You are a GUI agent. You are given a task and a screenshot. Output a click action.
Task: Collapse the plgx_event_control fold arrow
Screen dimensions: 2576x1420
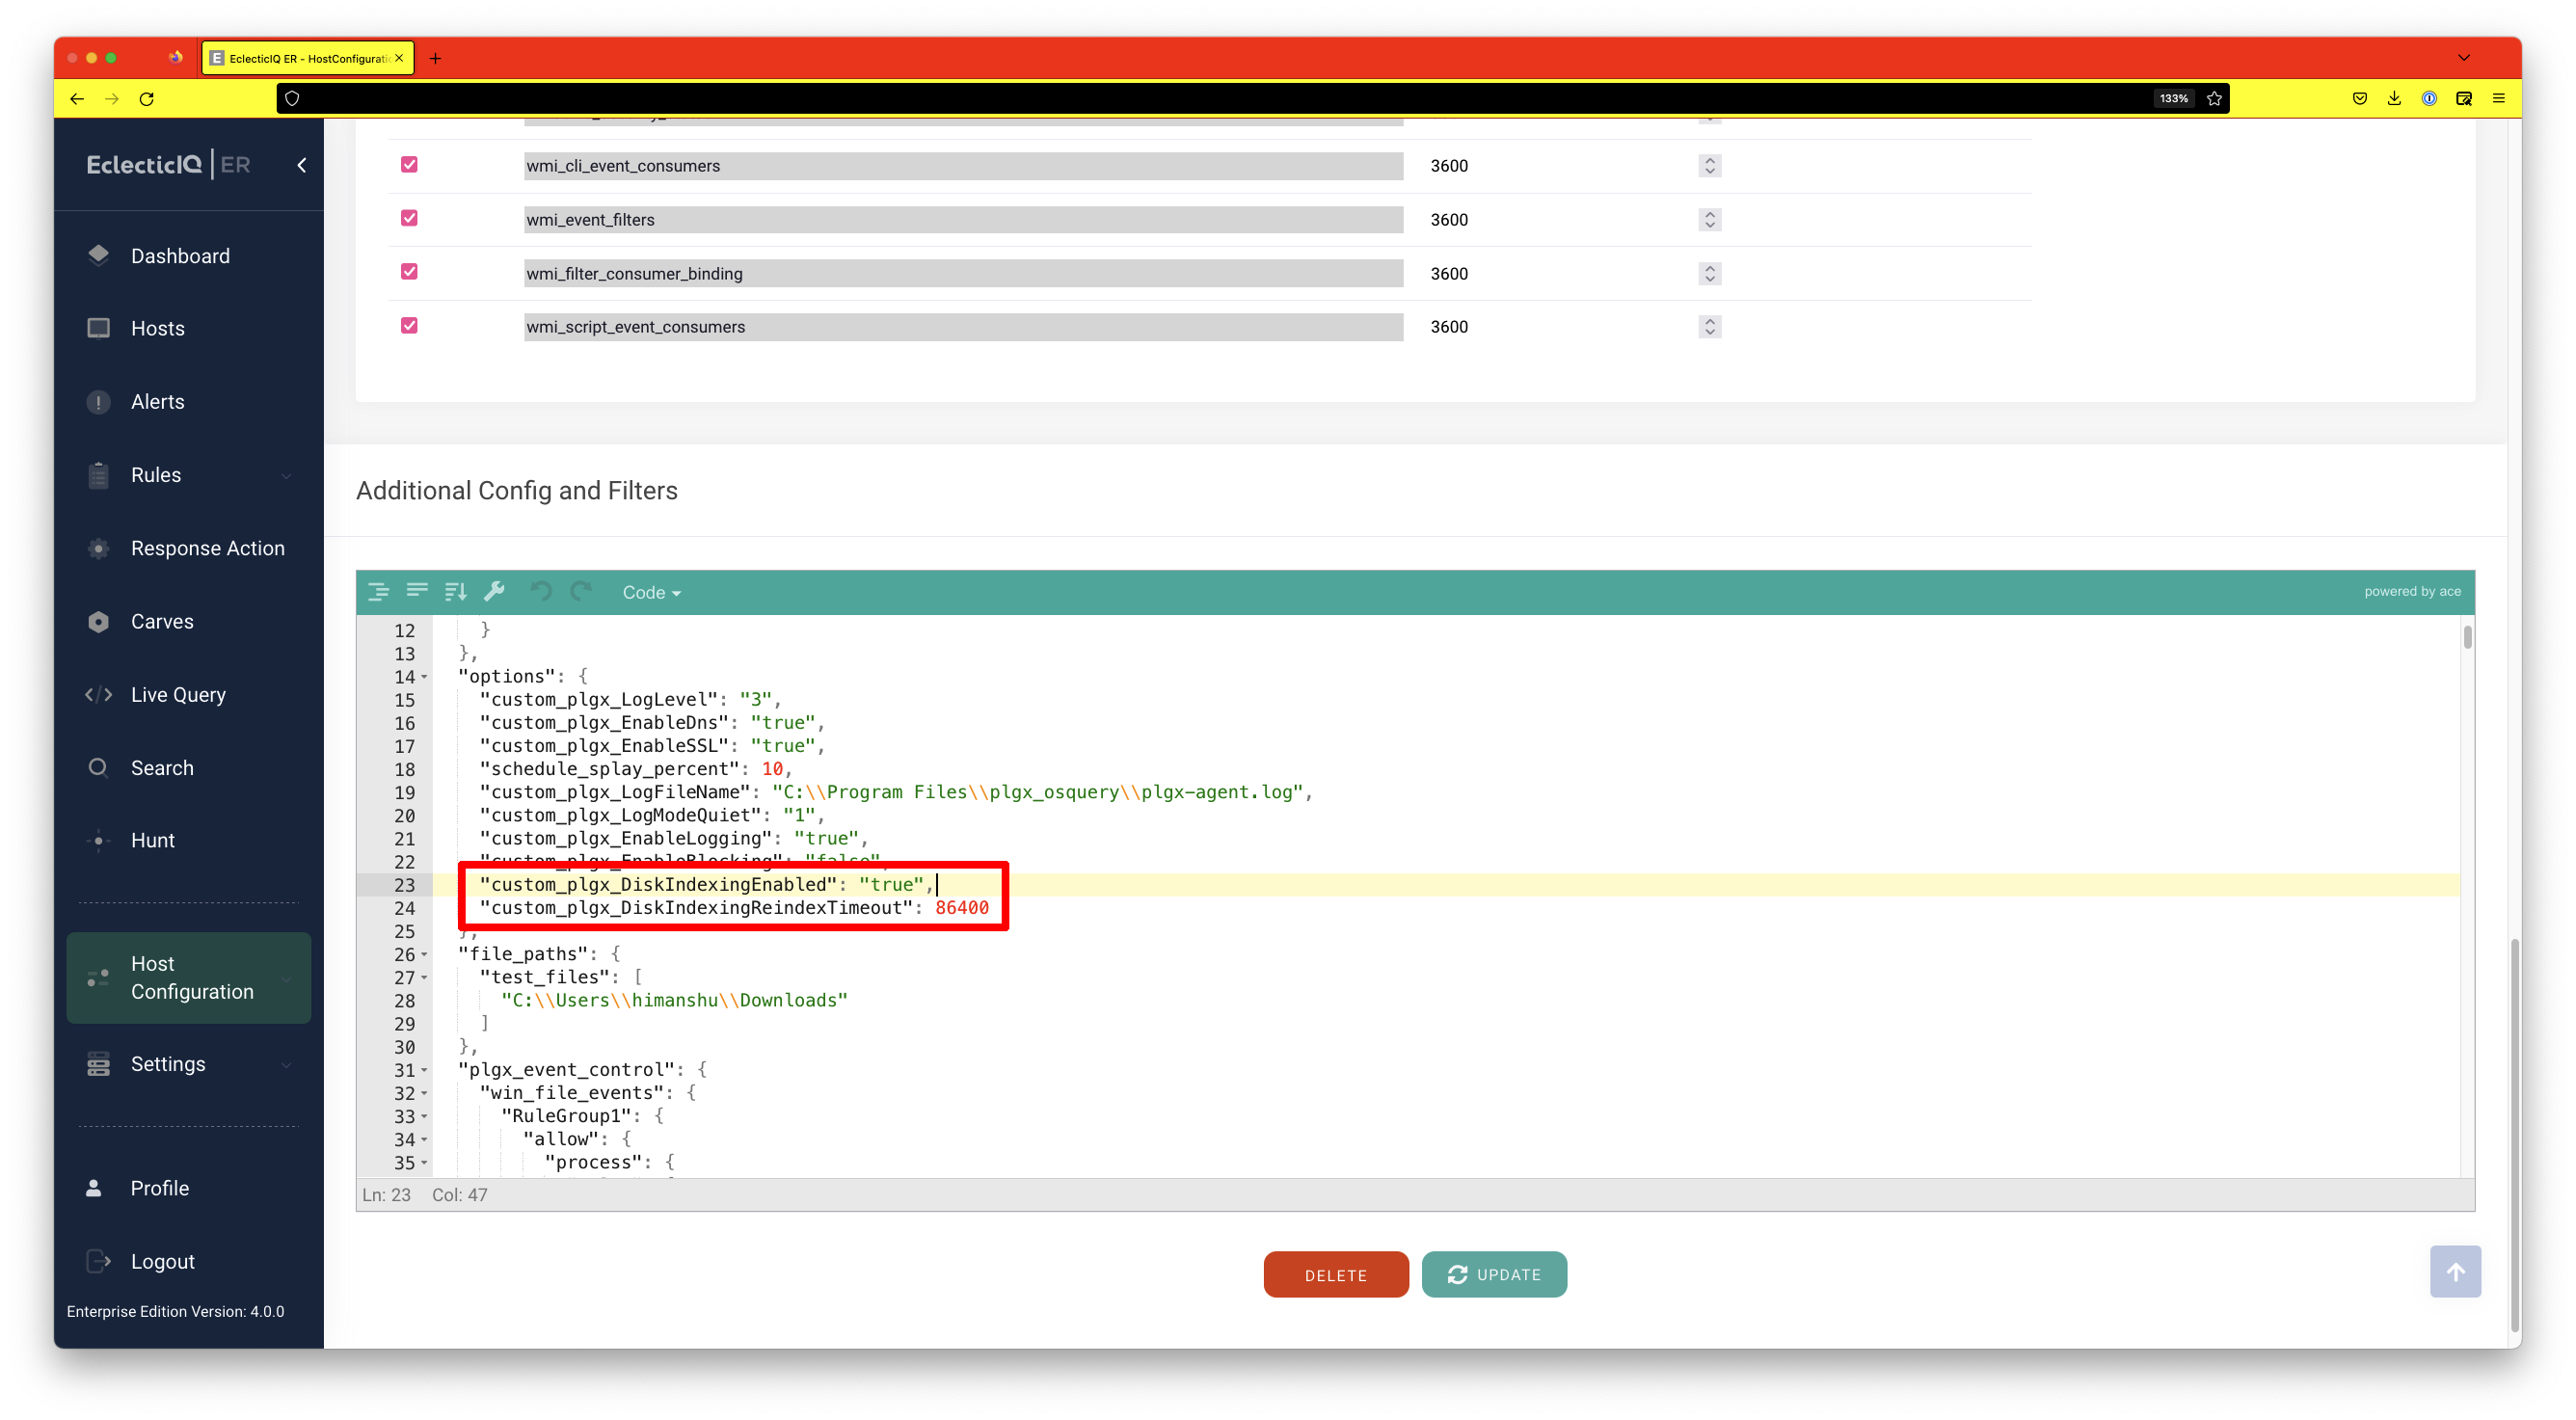click(424, 1070)
